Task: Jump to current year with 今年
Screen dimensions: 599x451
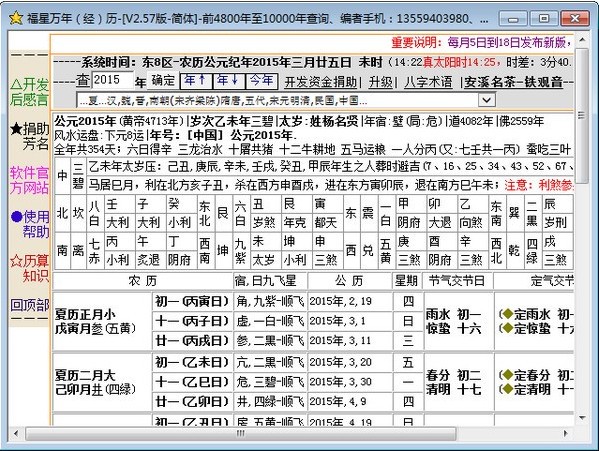Action: (261, 80)
